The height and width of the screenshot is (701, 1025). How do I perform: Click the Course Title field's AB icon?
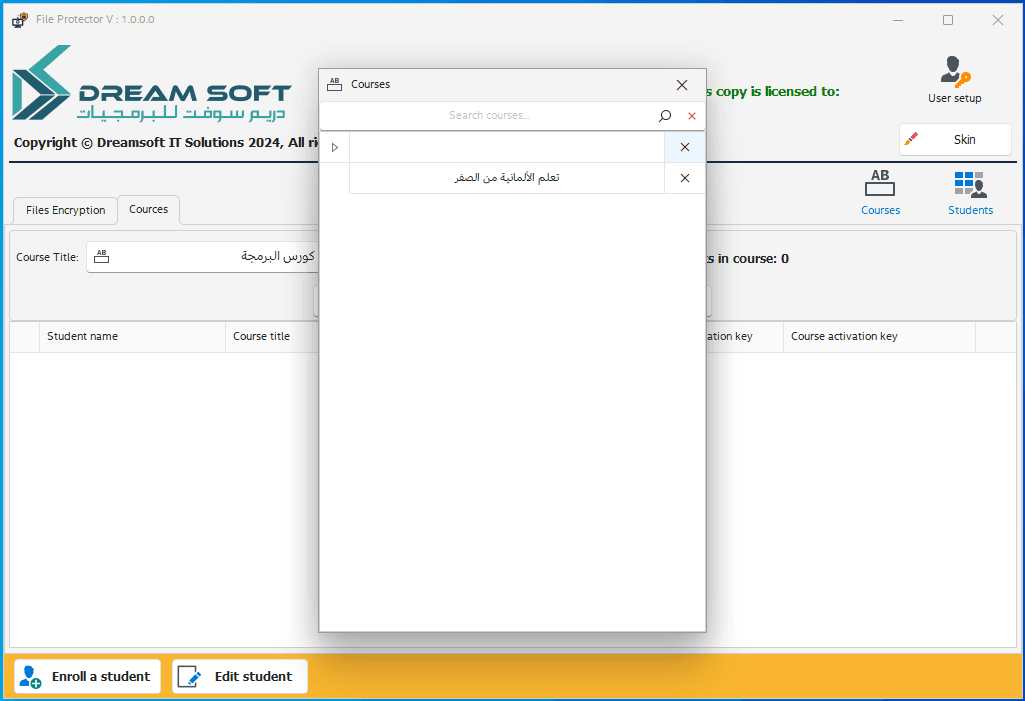pos(101,256)
